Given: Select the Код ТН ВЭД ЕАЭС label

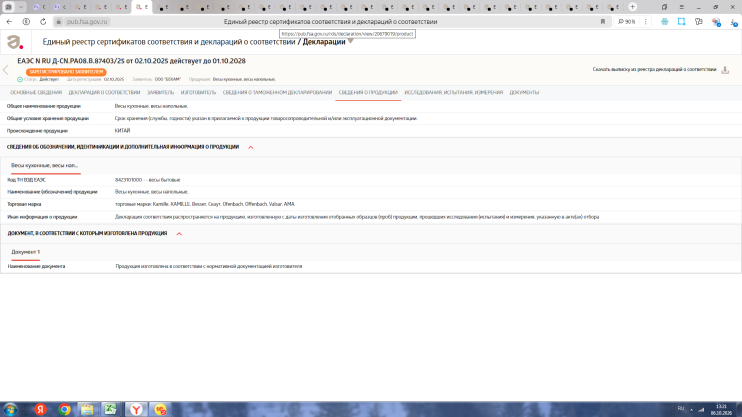Looking at the screenshot, I should 26,180.
